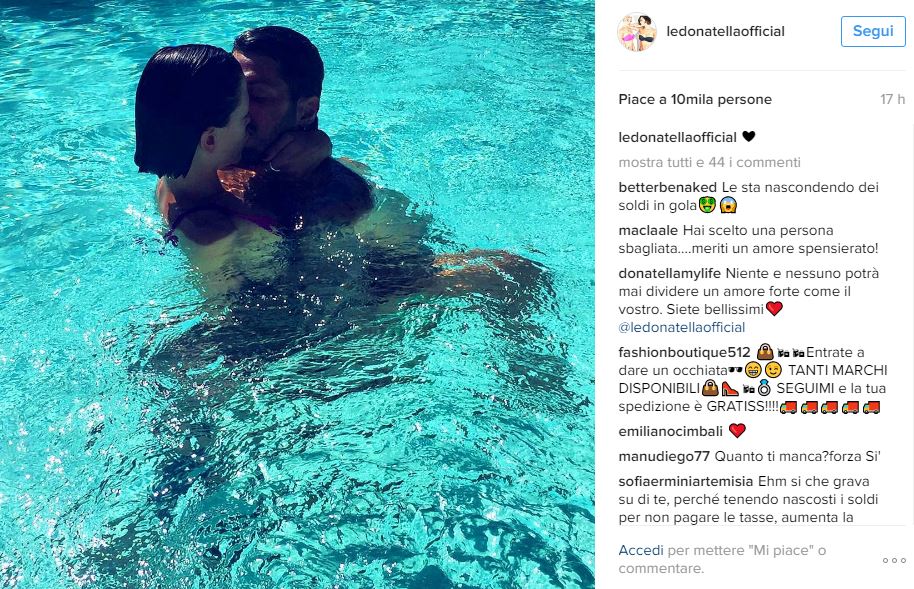Screen dimensions: 914x589
Task: Follow the account with the Segui button
Action: point(873,31)
